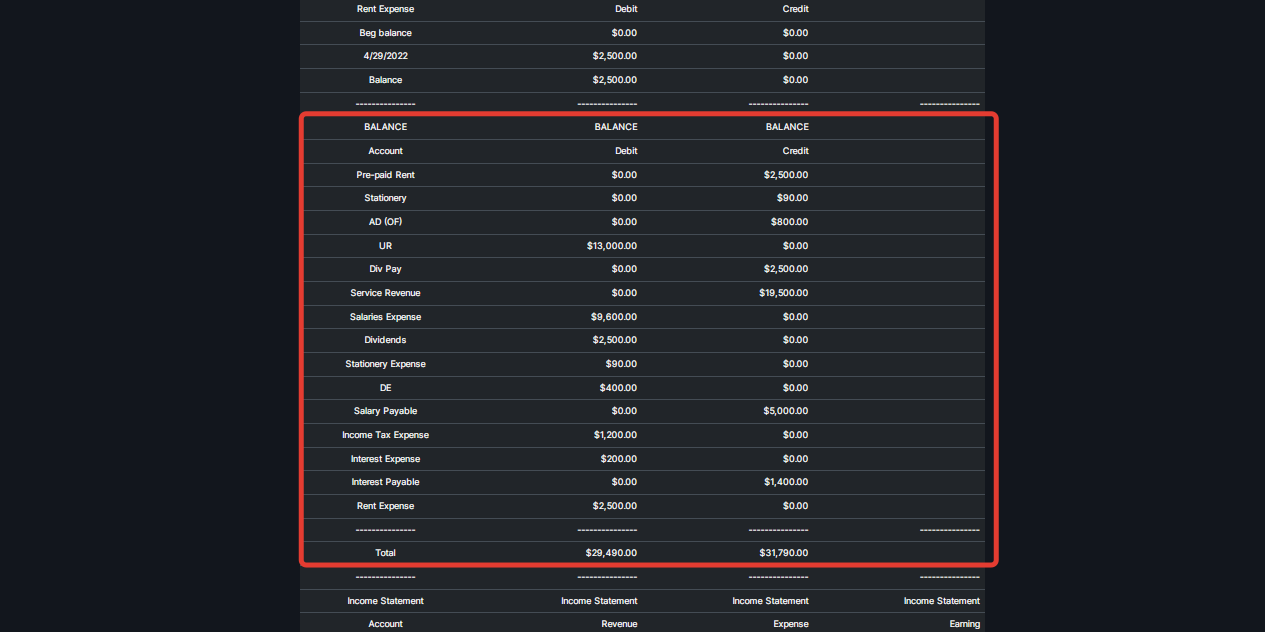This screenshot has height=632, width=1265.
Task: Select the Service Revenue credit $19,500.00 cell
Action: tap(783, 293)
